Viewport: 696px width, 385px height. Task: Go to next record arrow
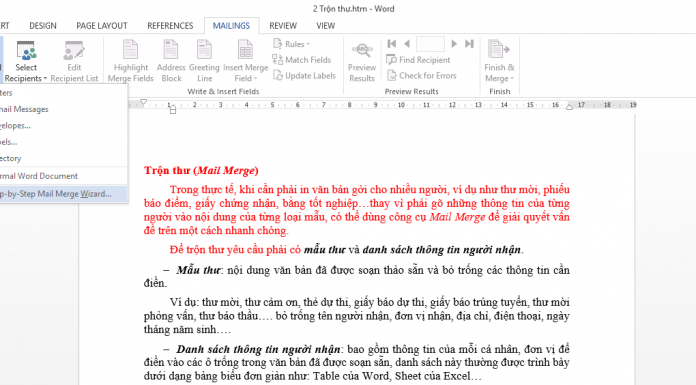point(454,44)
